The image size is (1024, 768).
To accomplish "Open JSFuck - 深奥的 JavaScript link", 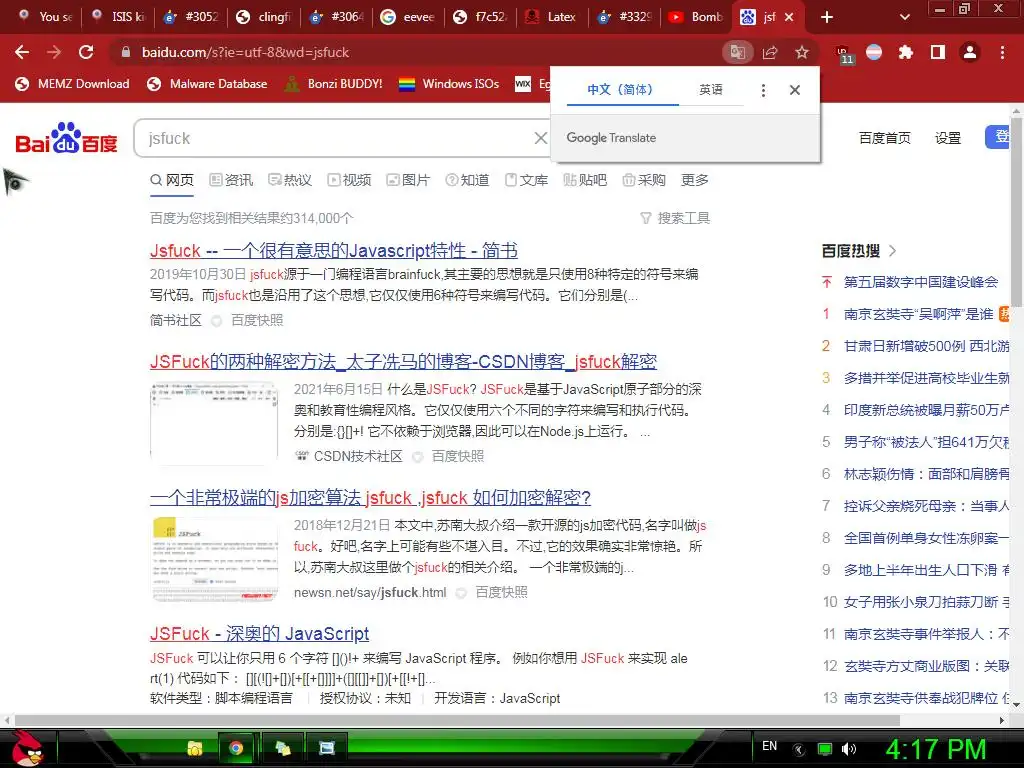I will click(259, 633).
